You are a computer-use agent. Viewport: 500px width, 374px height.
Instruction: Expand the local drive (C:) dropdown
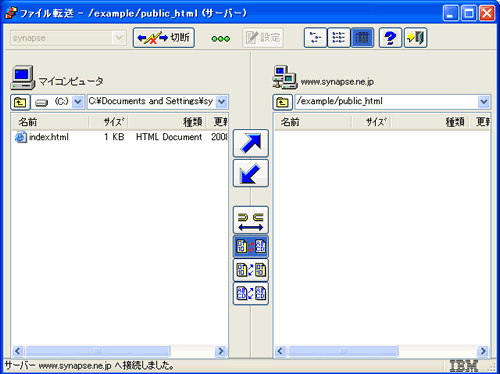tap(78, 102)
